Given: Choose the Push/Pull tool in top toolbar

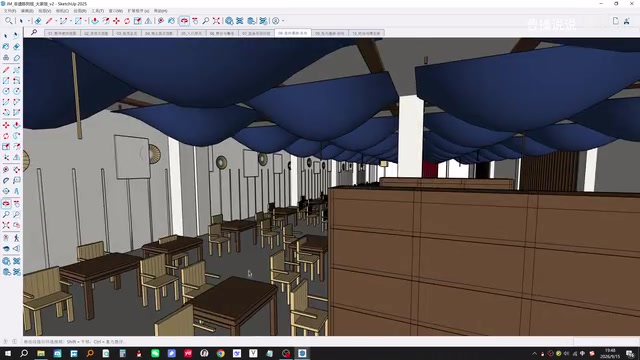Looking at the screenshot, I should pos(95,20).
